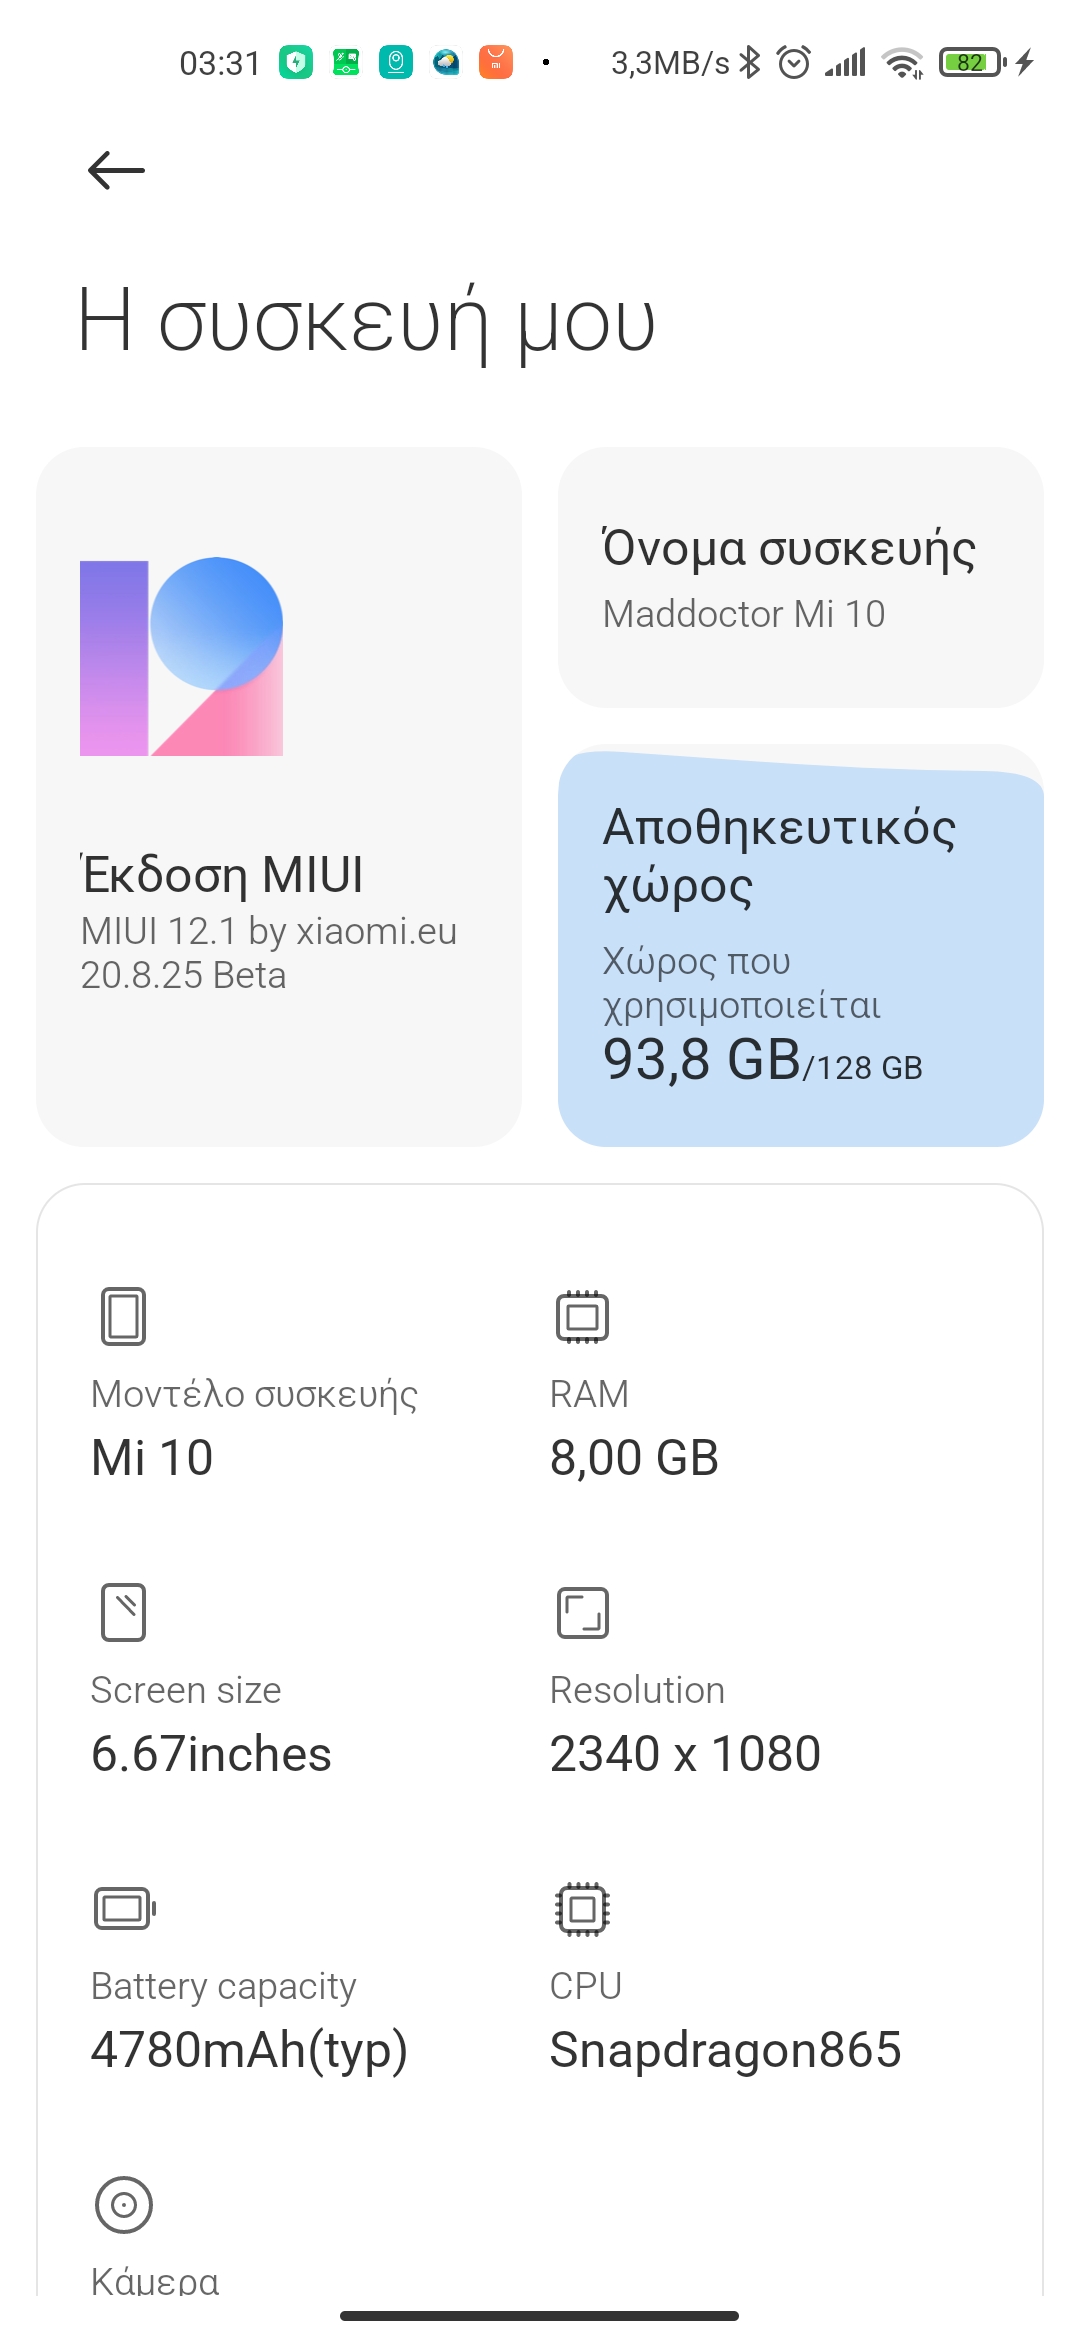Tap the 8,00 GB RAM value
Viewport: 1080px width, 2340px height.
click(634, 1458)
